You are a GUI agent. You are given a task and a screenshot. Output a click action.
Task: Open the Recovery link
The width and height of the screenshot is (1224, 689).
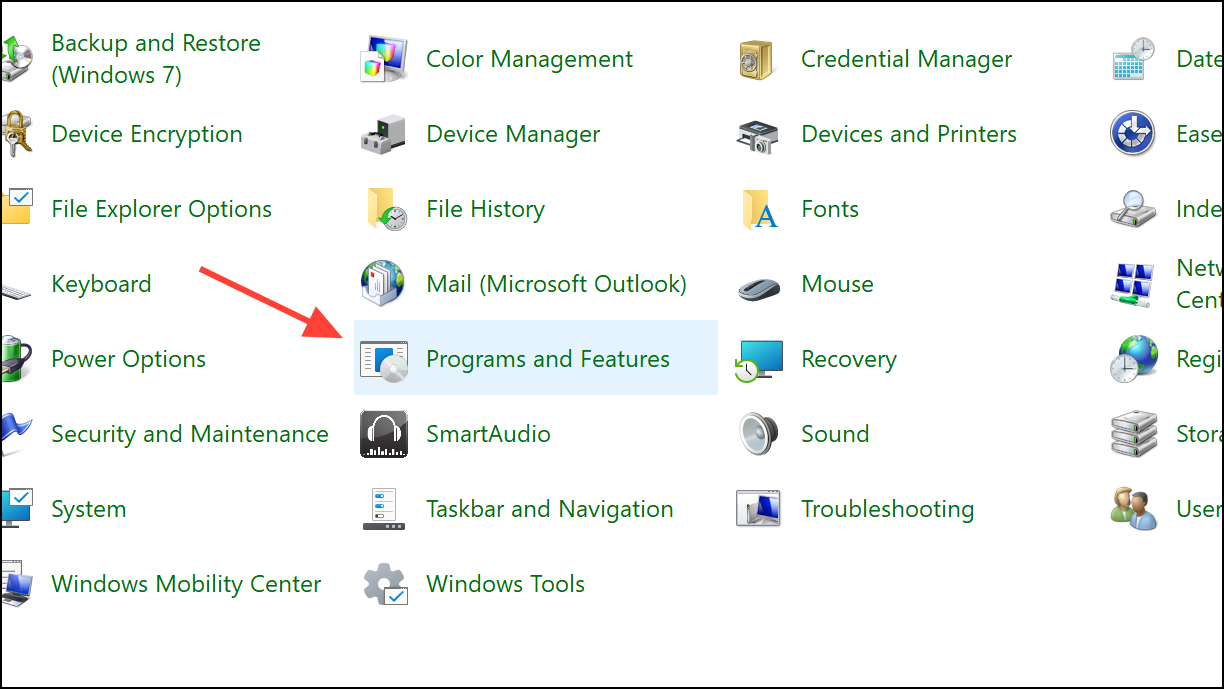click(849, 359)
